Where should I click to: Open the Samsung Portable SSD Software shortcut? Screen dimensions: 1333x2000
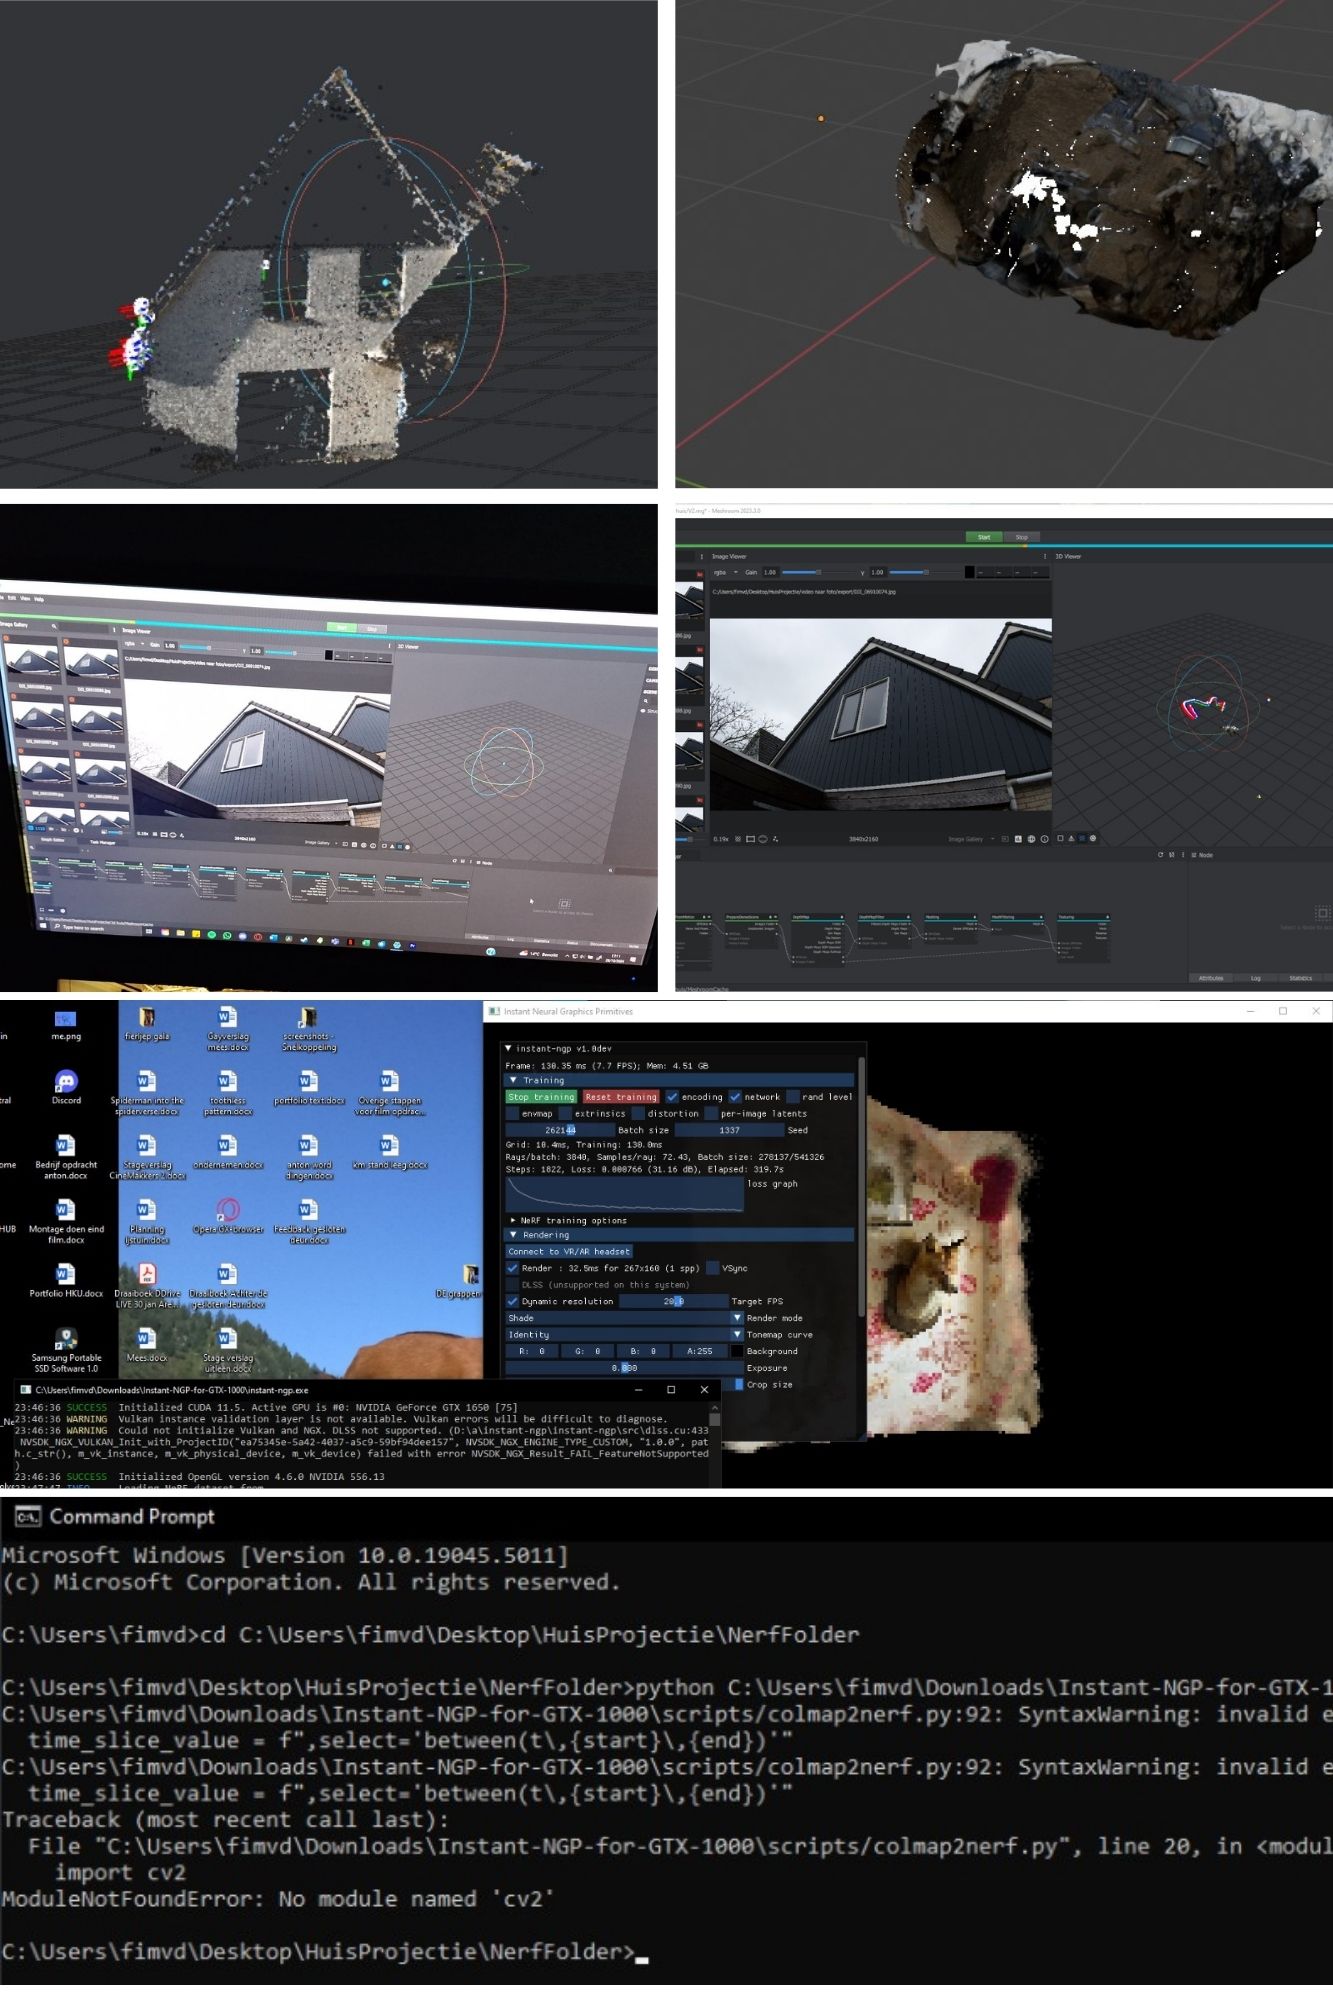pos(66,1339)
